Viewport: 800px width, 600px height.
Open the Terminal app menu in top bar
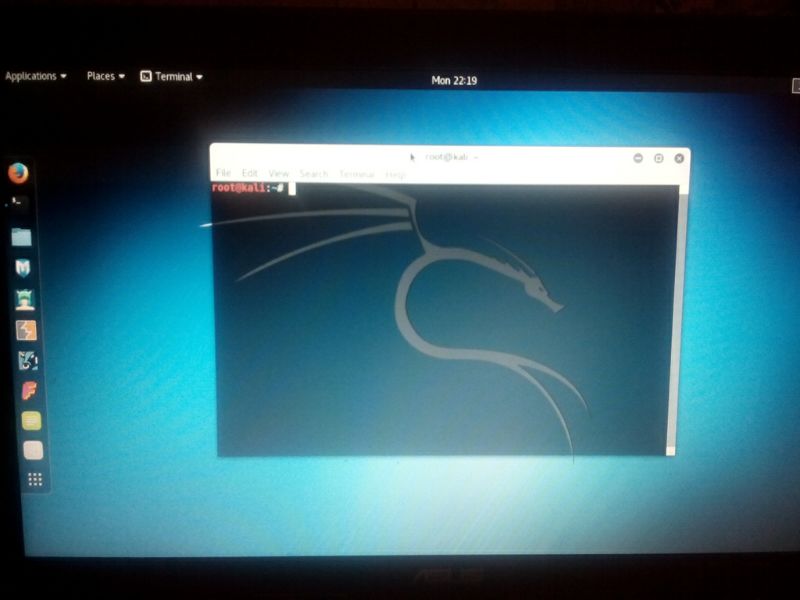tap(172, 76)
